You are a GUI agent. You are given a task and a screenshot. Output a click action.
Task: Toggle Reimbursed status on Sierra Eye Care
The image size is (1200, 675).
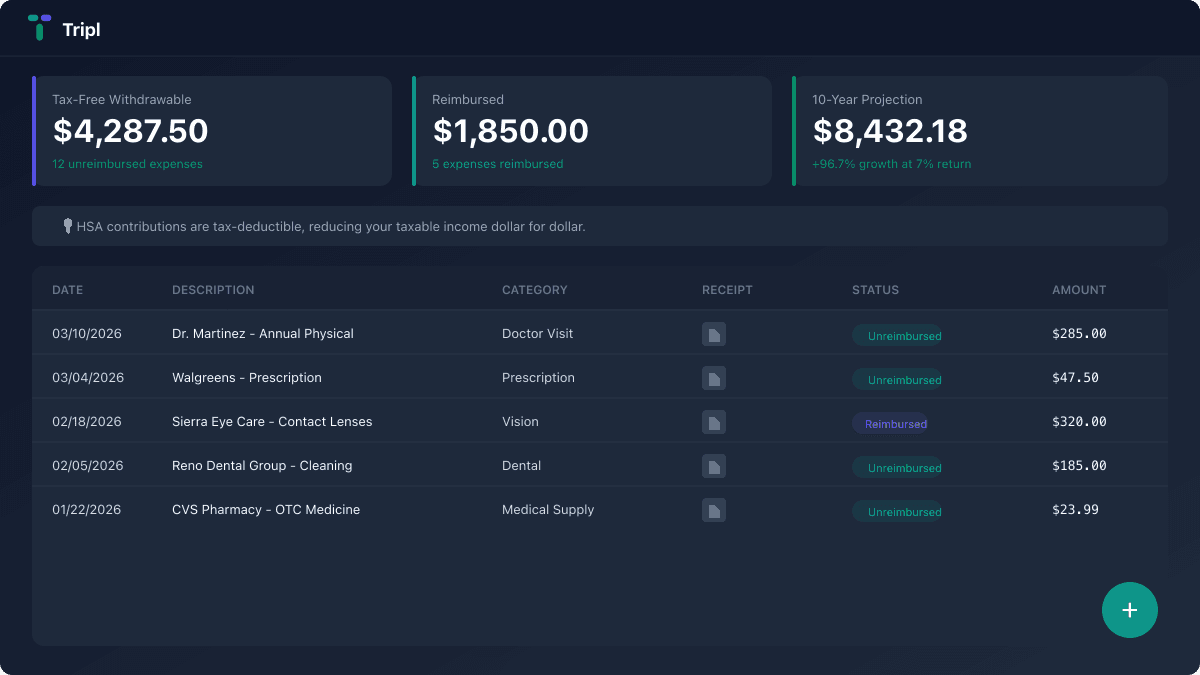pos(890,424)
